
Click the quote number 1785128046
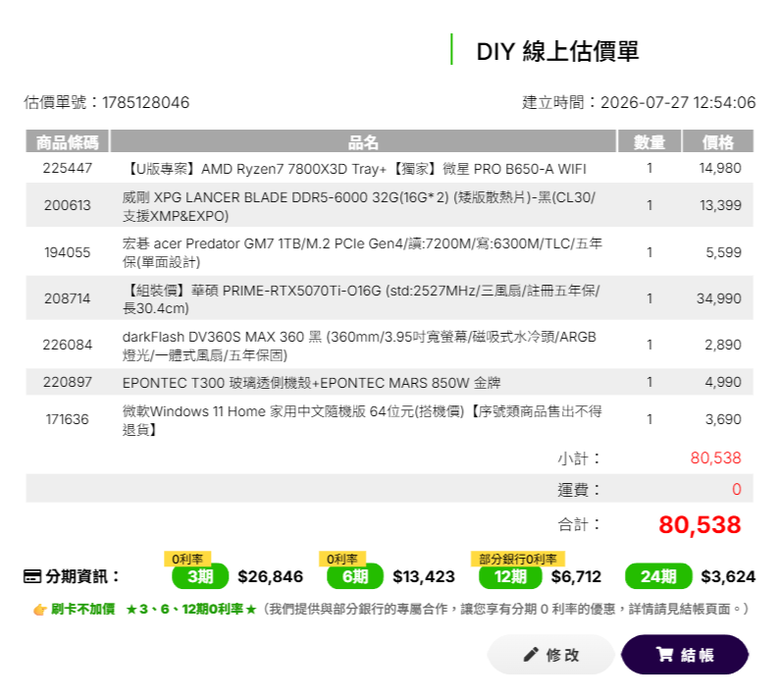pos(146,102)
